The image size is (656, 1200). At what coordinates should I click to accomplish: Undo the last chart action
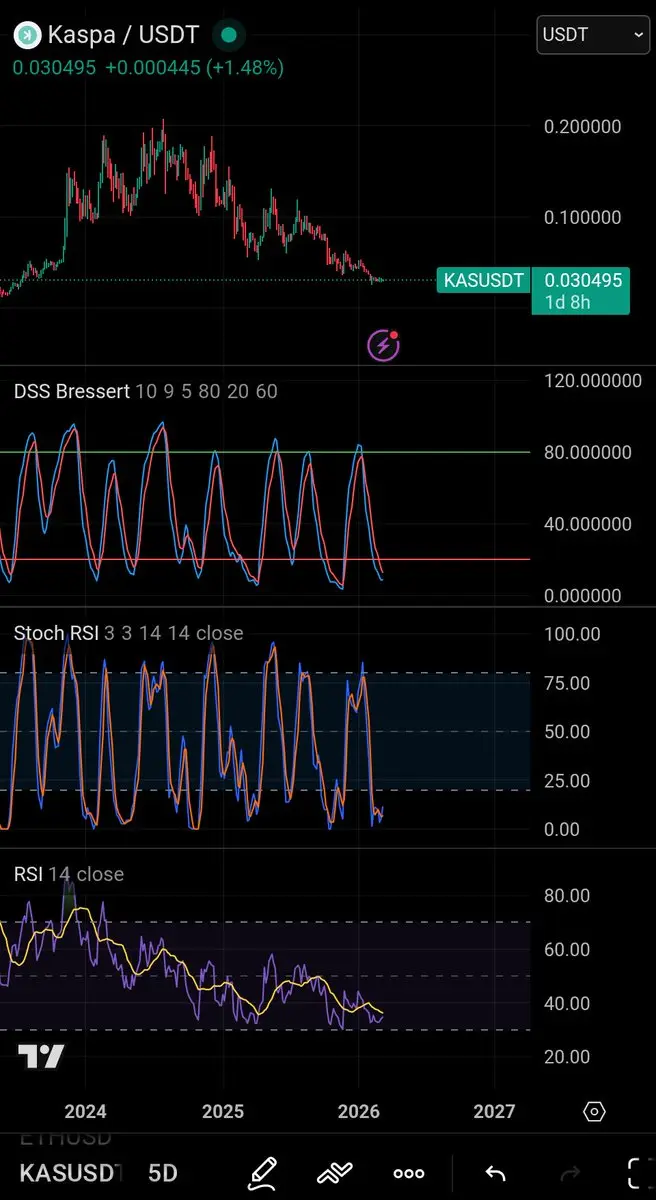pyautogui.click(x=495, y=1173)
